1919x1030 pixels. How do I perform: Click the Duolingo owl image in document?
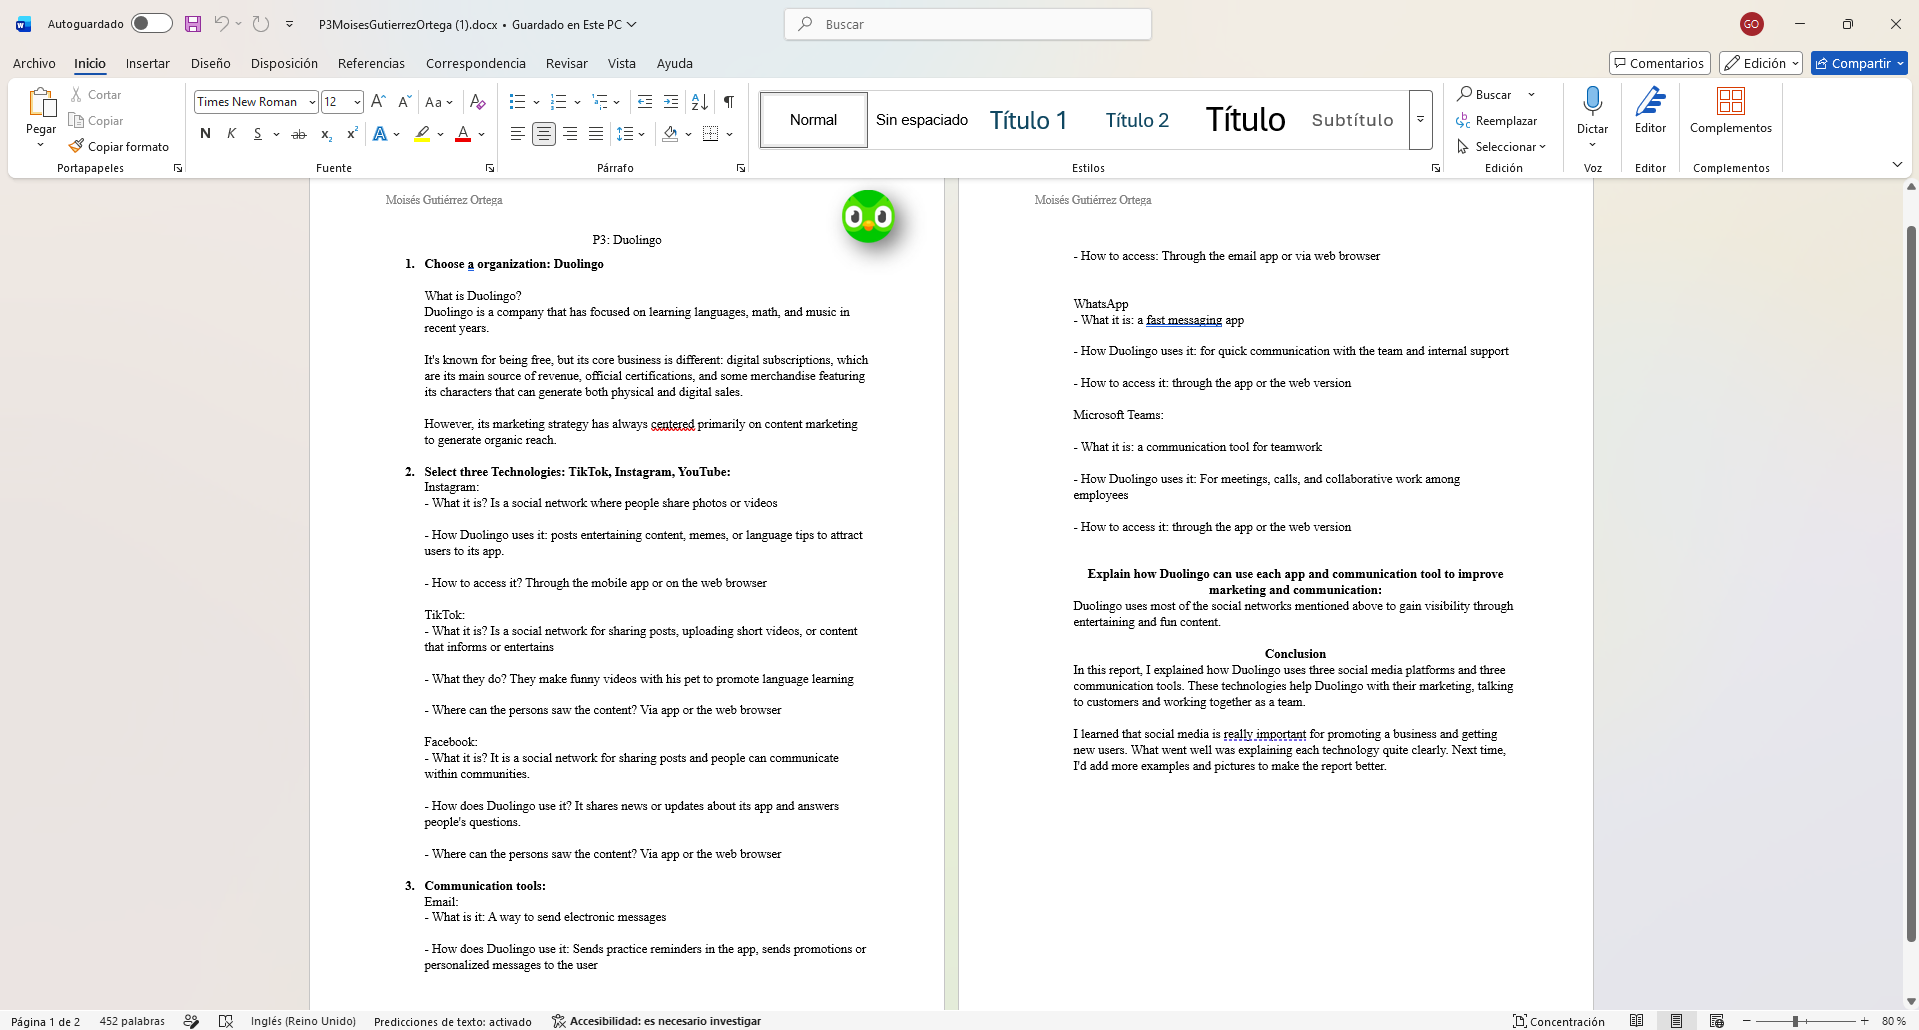[x=868, y=216]
